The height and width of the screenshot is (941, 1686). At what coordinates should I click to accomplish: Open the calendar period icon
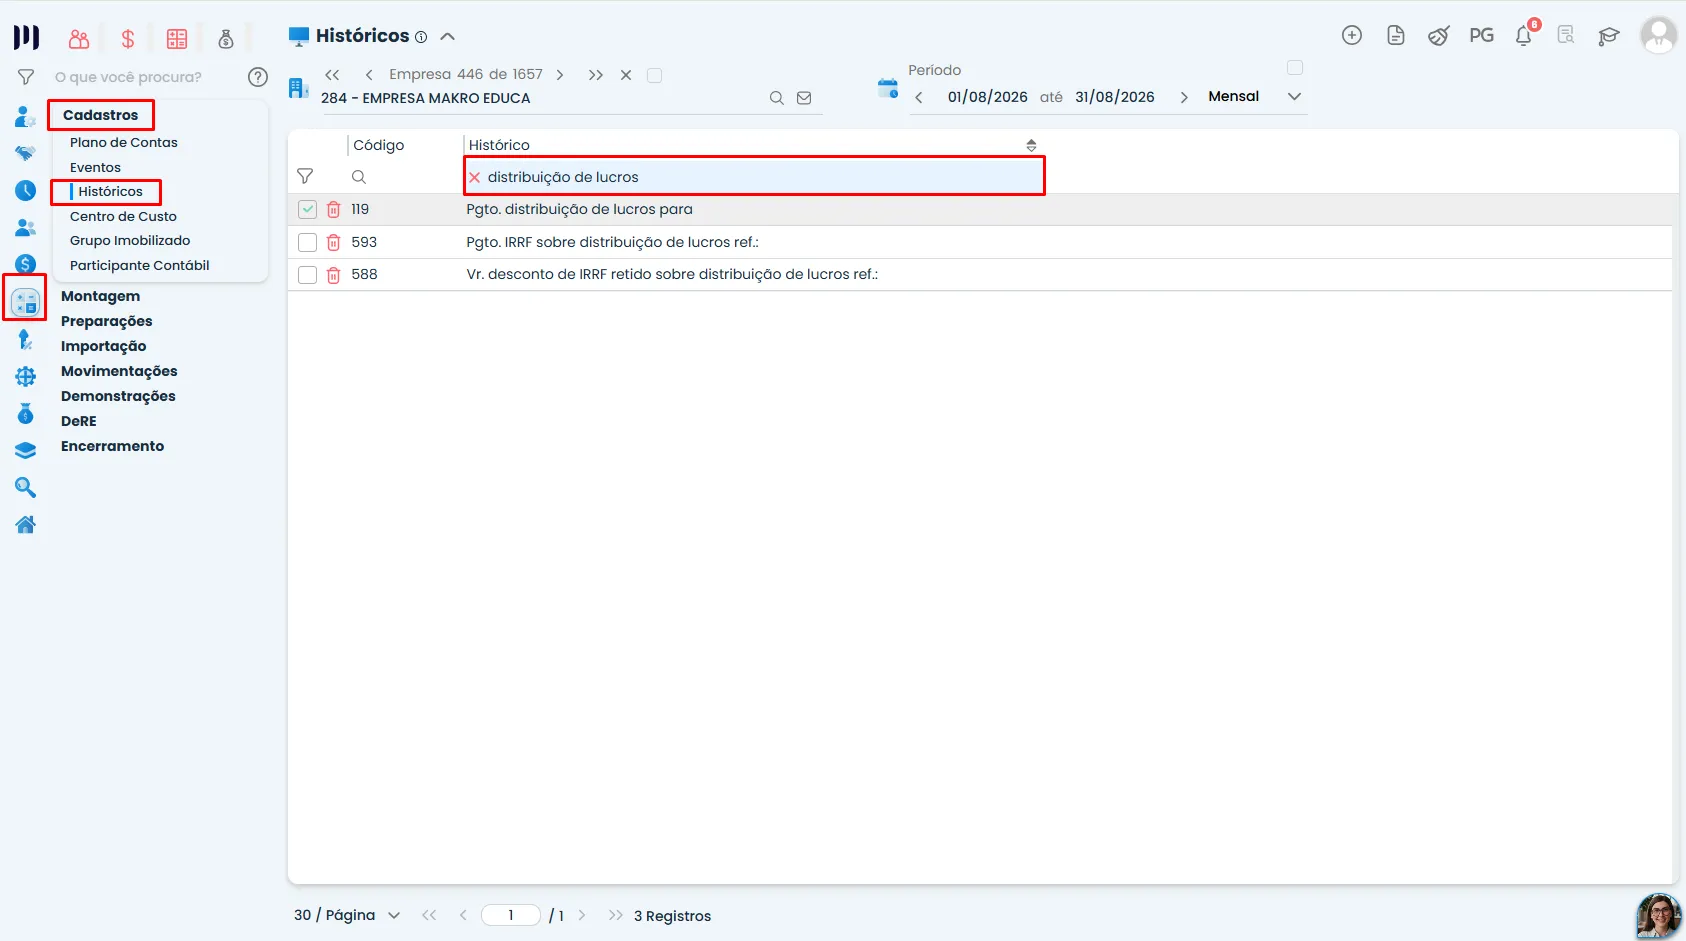(x=888, y=88)
